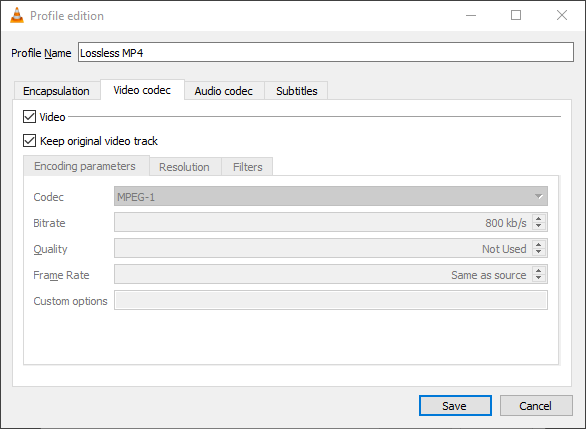Close the Profile edition window
The image size is (586, 429).
pos(562,15)
